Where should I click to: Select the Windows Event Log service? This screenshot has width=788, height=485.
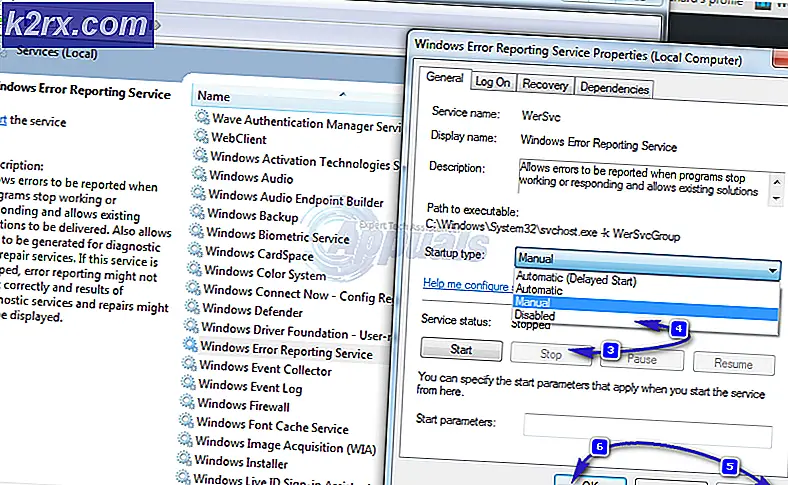[x=250, y=386]
